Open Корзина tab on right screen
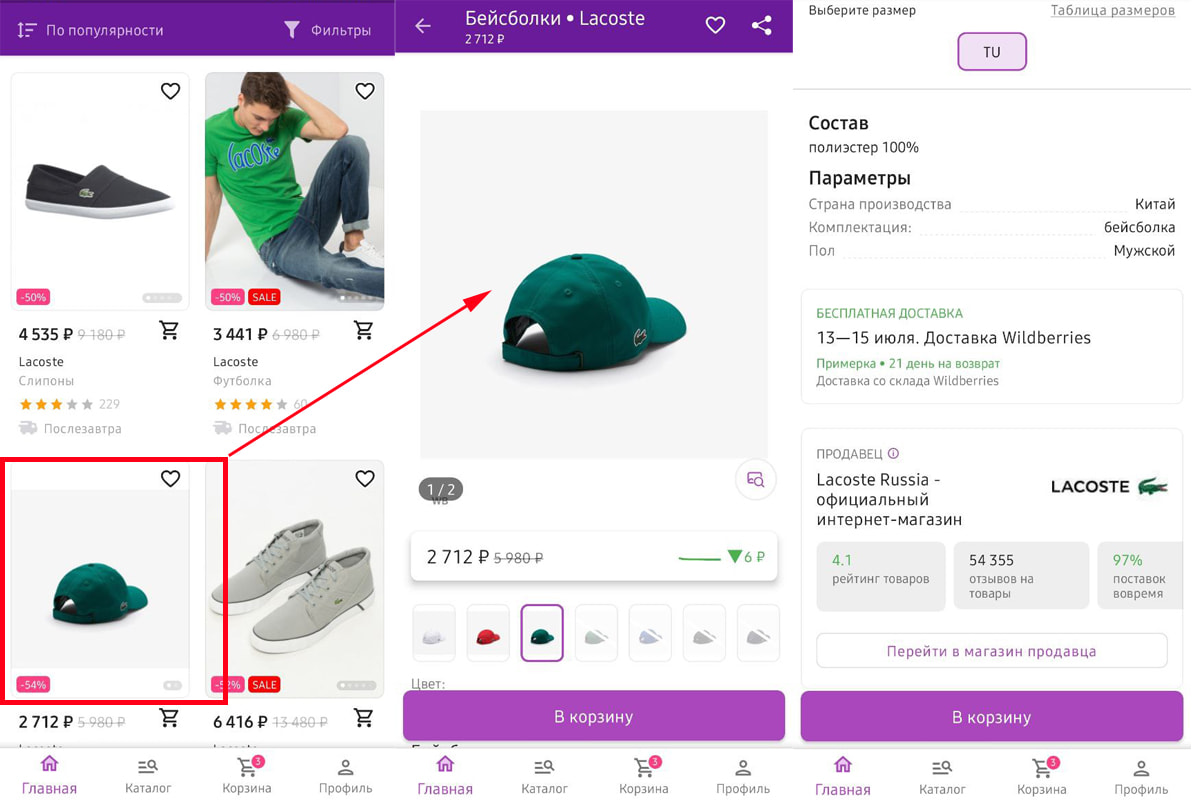 click(1041, 776)
